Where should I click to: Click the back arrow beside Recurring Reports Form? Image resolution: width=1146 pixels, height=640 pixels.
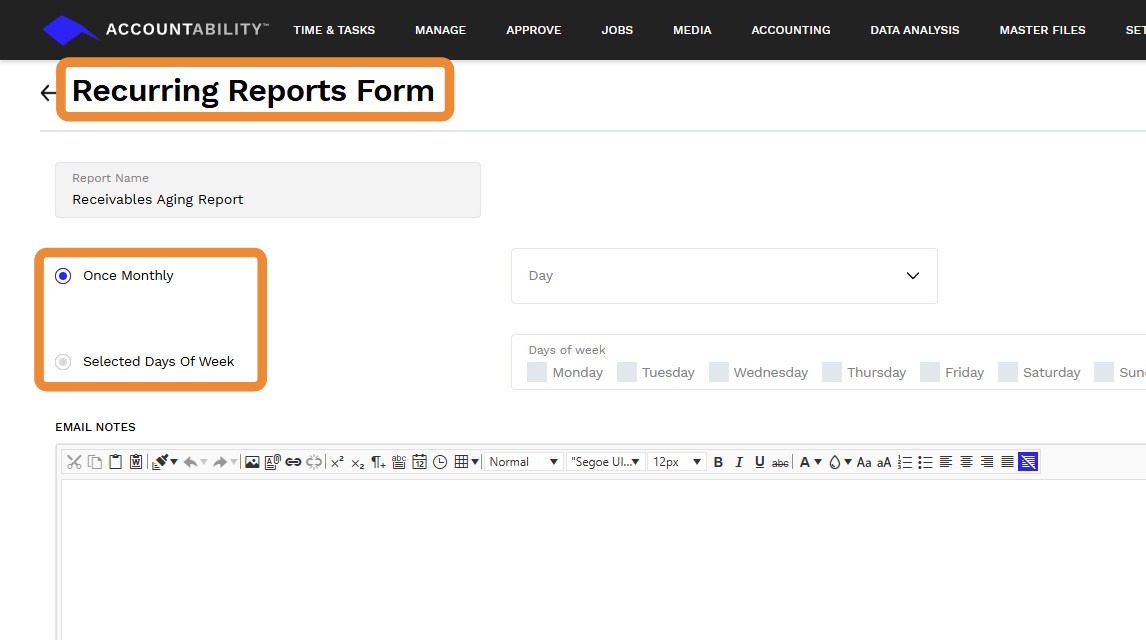(48, 93)
